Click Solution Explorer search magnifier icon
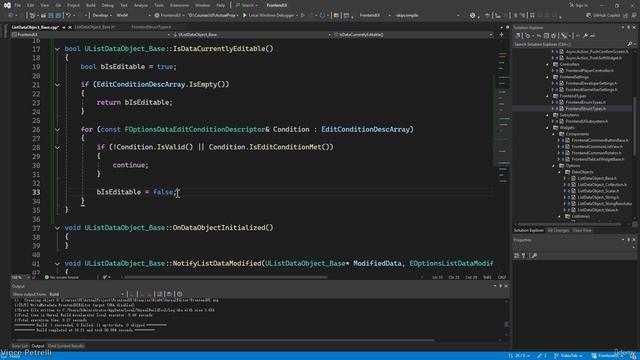This screenshot has height=360, width=640. click(630, 44)
